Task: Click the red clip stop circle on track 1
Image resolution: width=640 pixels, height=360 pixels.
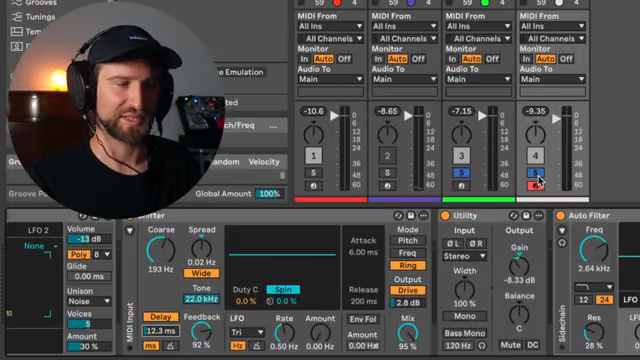Action: [x=337, y=3]
